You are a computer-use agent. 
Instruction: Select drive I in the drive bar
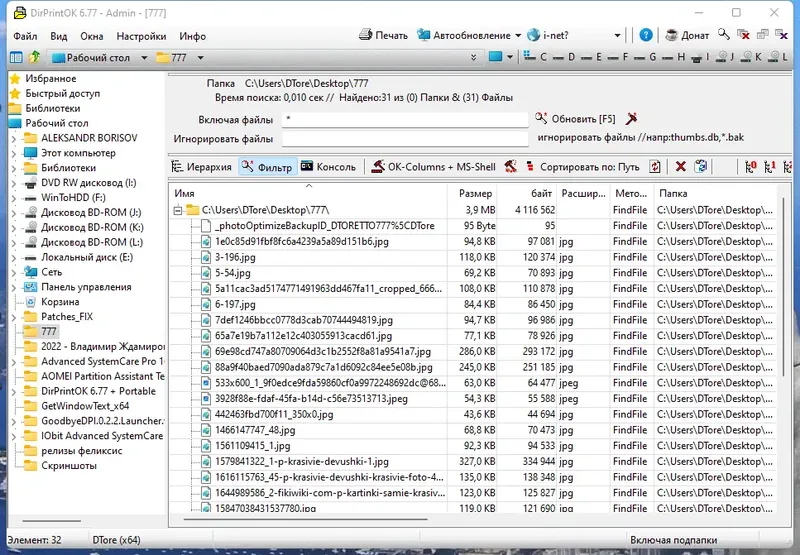(700, 57)
